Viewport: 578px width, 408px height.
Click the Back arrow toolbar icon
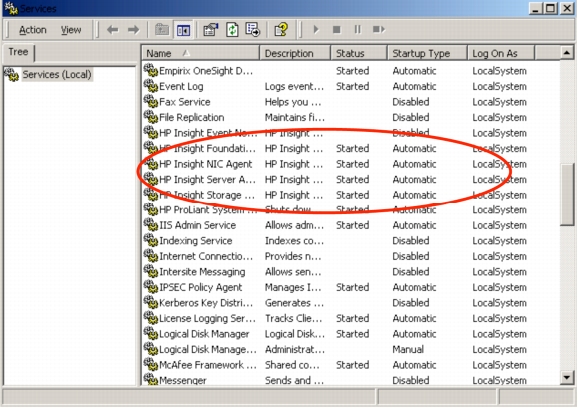112,29
